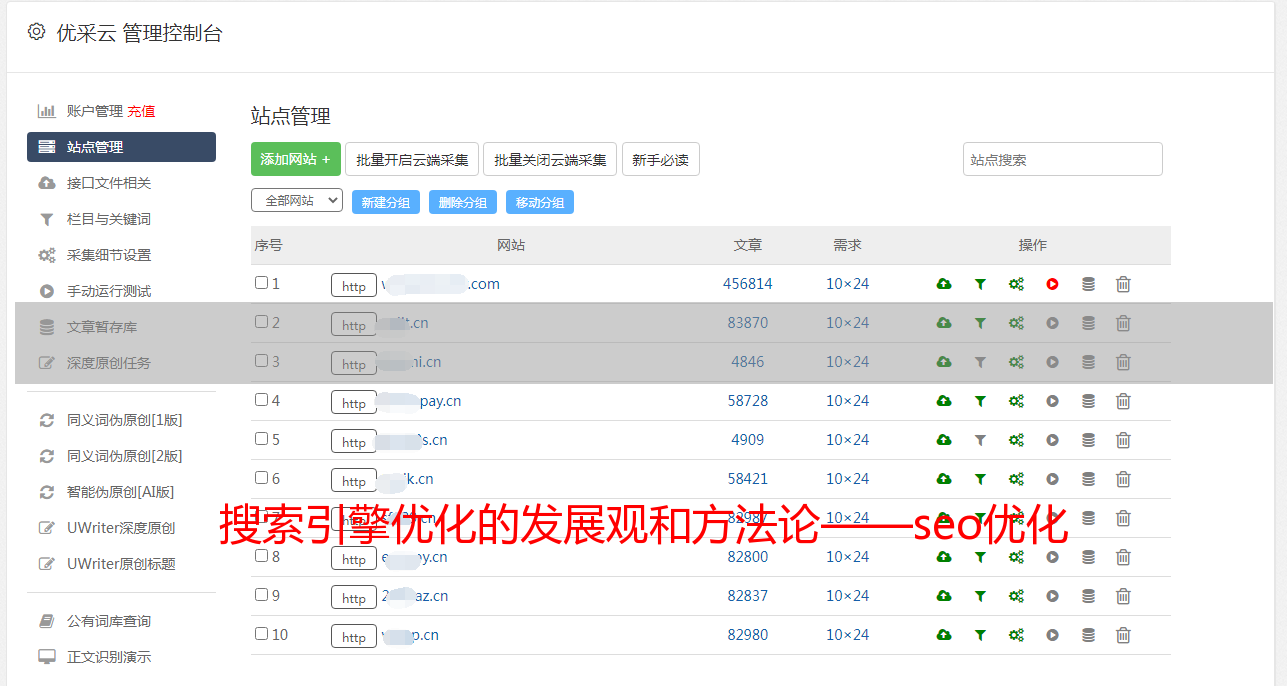1287x686 pixels.
Task: Open 智能伪原创[AI版] in the sidebar
Action: [121, 492]
